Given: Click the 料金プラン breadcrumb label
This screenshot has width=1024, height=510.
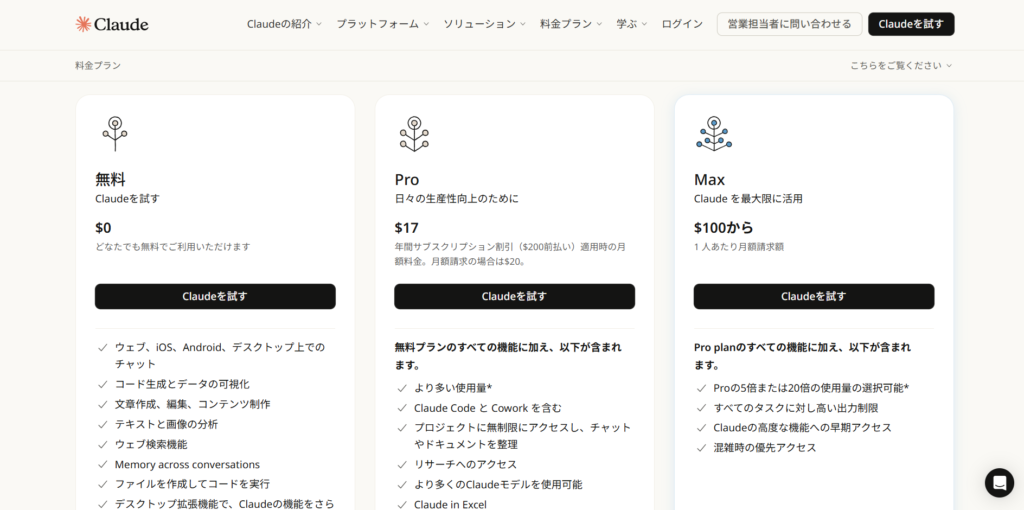Looking at the screenshot, I should 98,65.
